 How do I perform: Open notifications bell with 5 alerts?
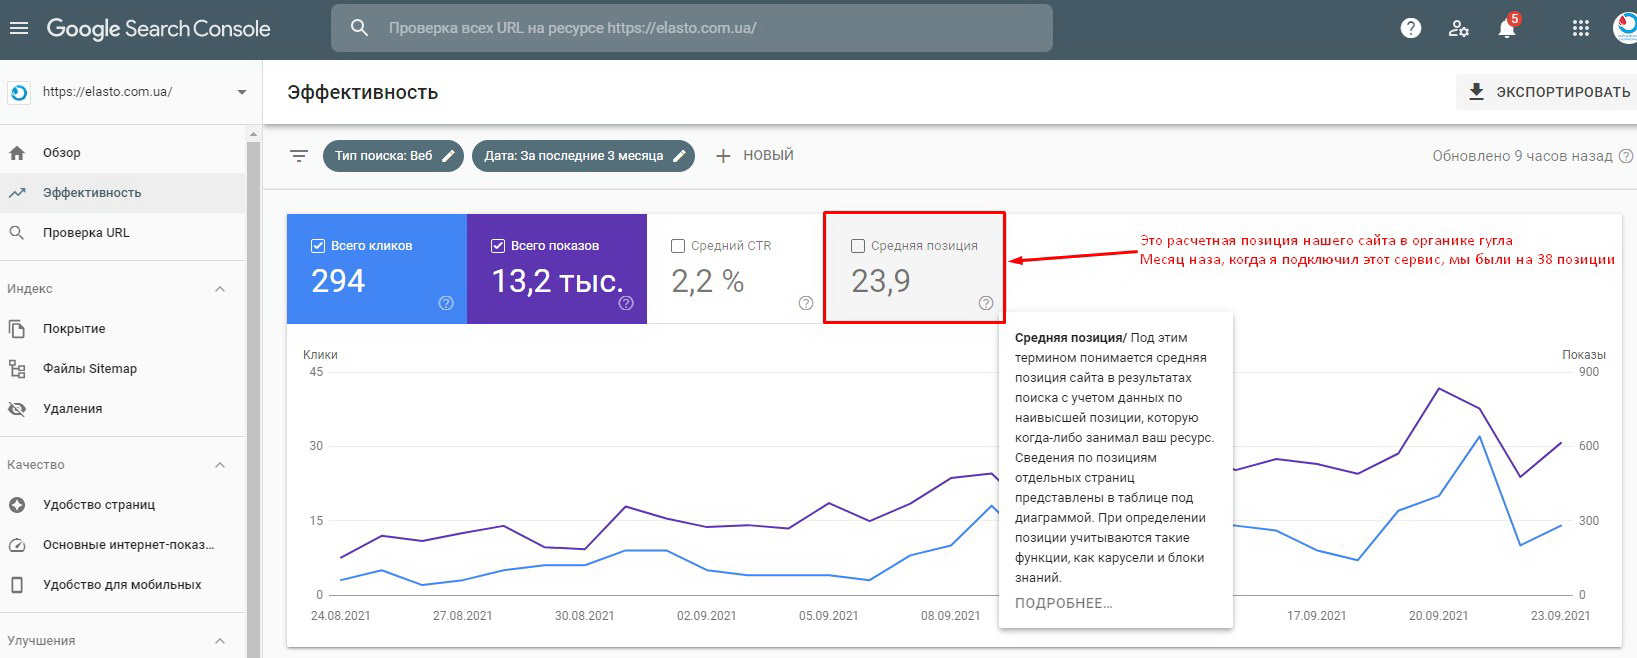[1508, 27]
